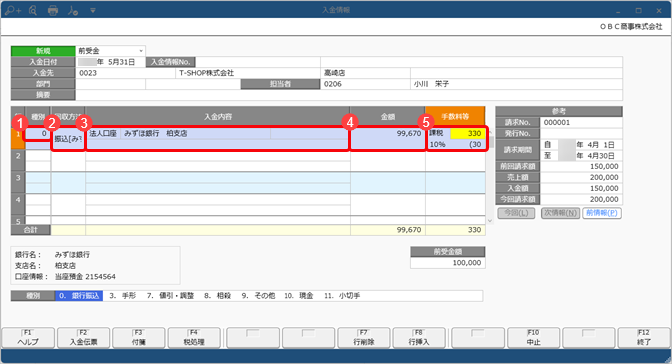Viewport: 672px width, 364px height.
Task: Click the F4 税処理 function button
Action: pos(194,338)
